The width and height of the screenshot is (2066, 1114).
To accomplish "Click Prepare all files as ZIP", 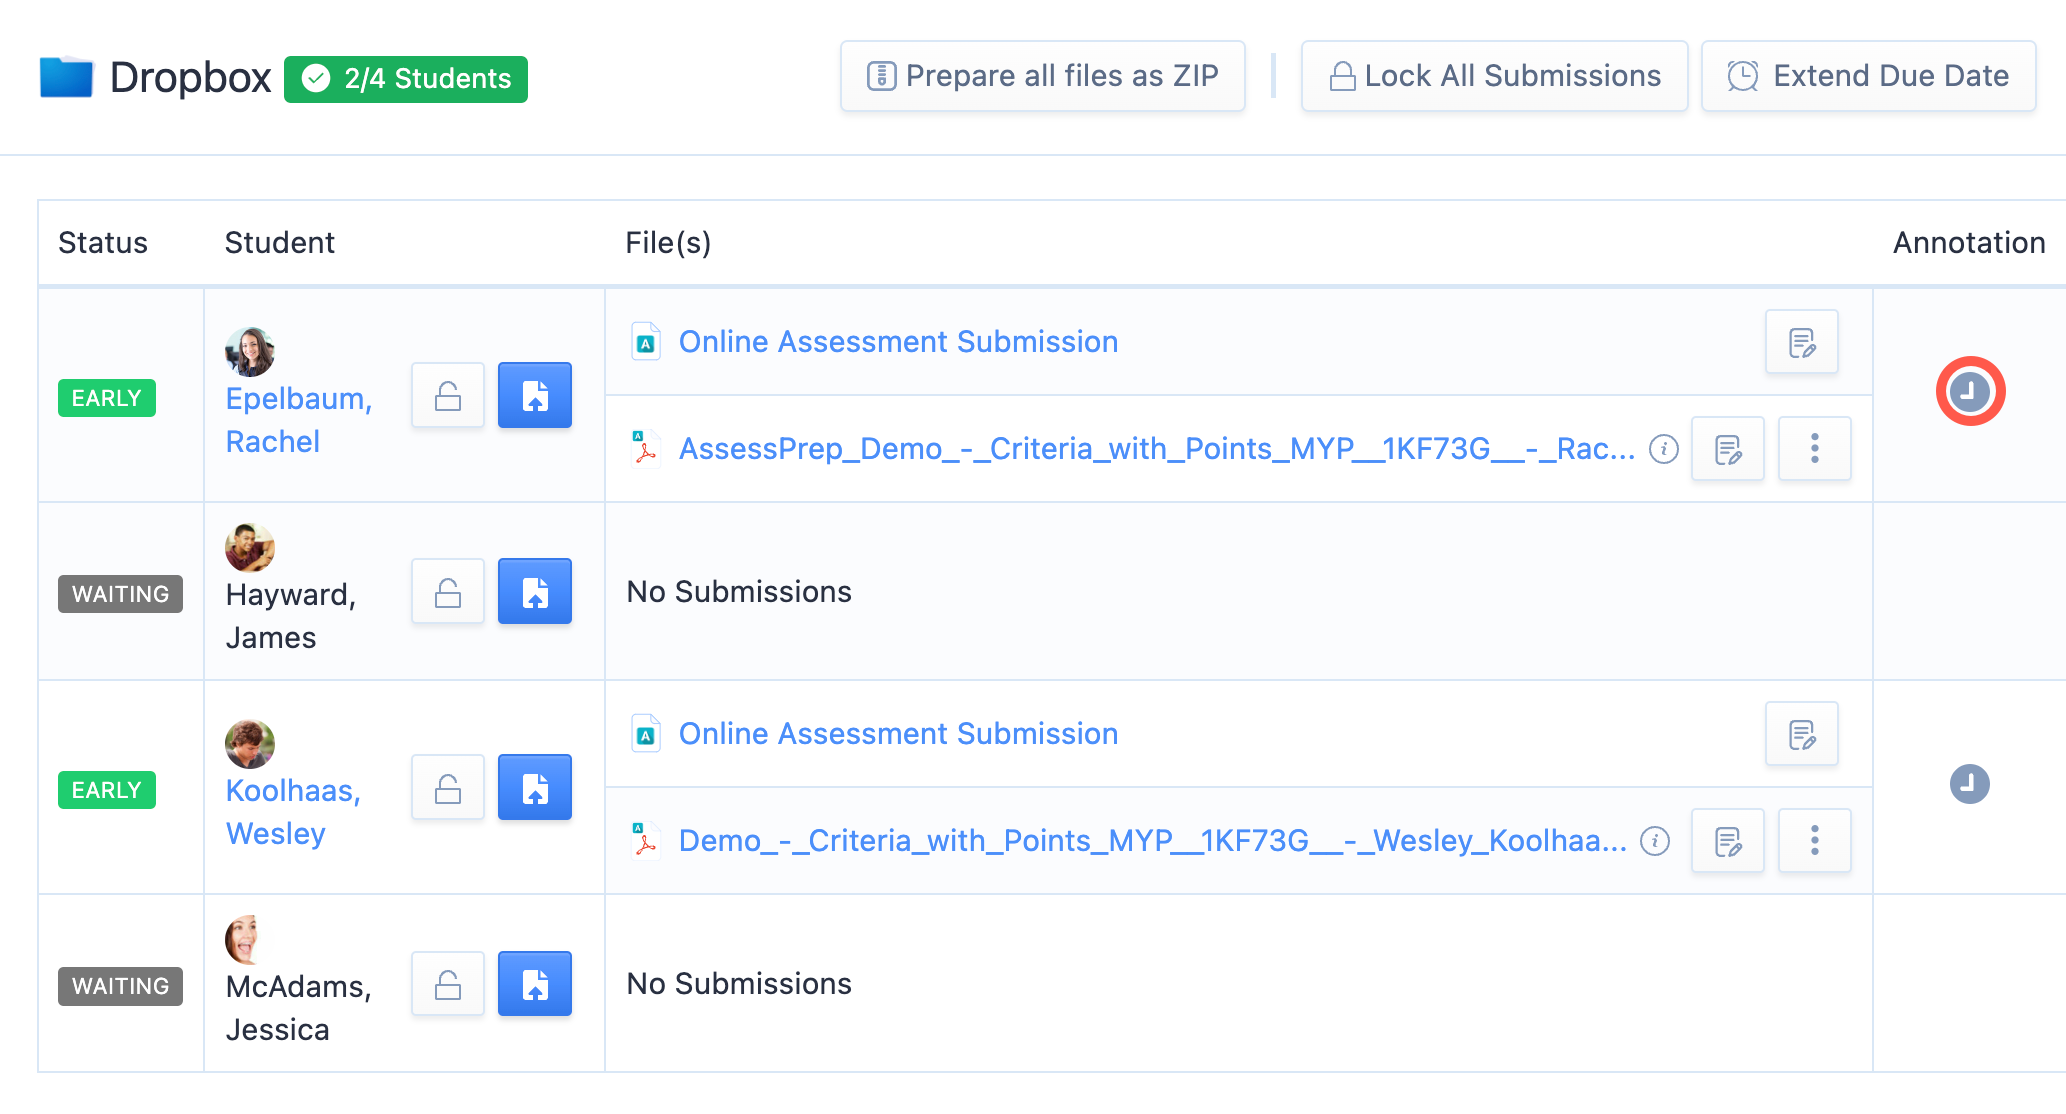I will click(1041, 75).
